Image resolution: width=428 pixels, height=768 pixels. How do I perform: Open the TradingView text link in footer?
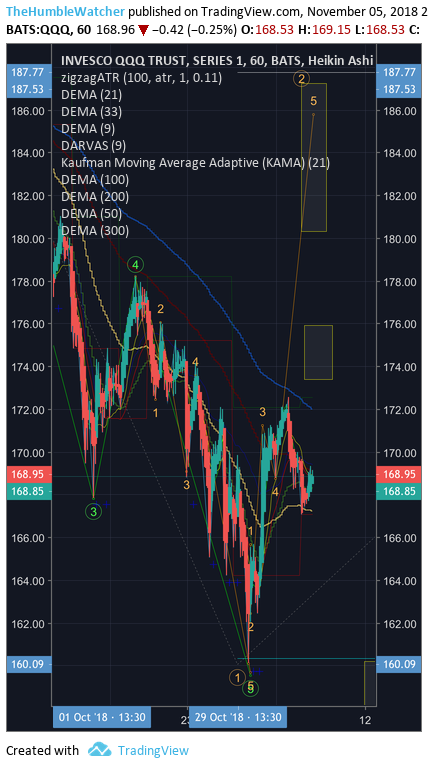[x=153, y=750]
